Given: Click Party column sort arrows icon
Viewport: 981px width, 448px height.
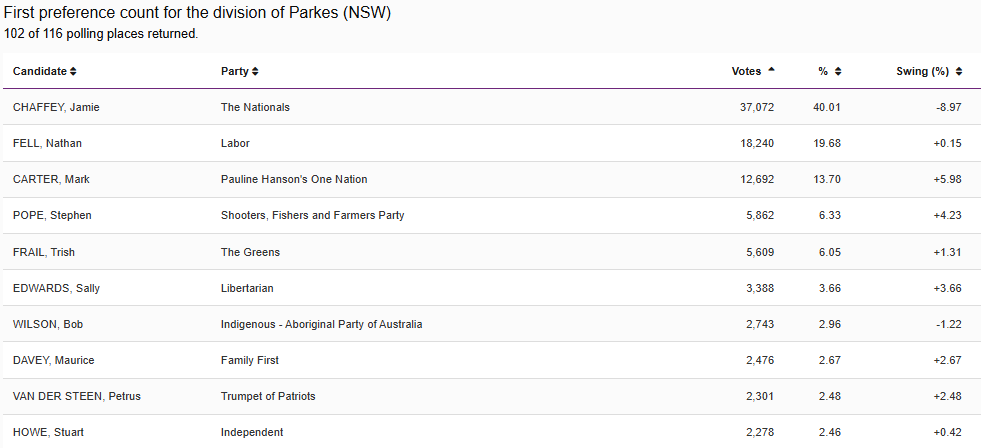Looking at the screenshot, I should pyautogui.click(x=255, y=72).
